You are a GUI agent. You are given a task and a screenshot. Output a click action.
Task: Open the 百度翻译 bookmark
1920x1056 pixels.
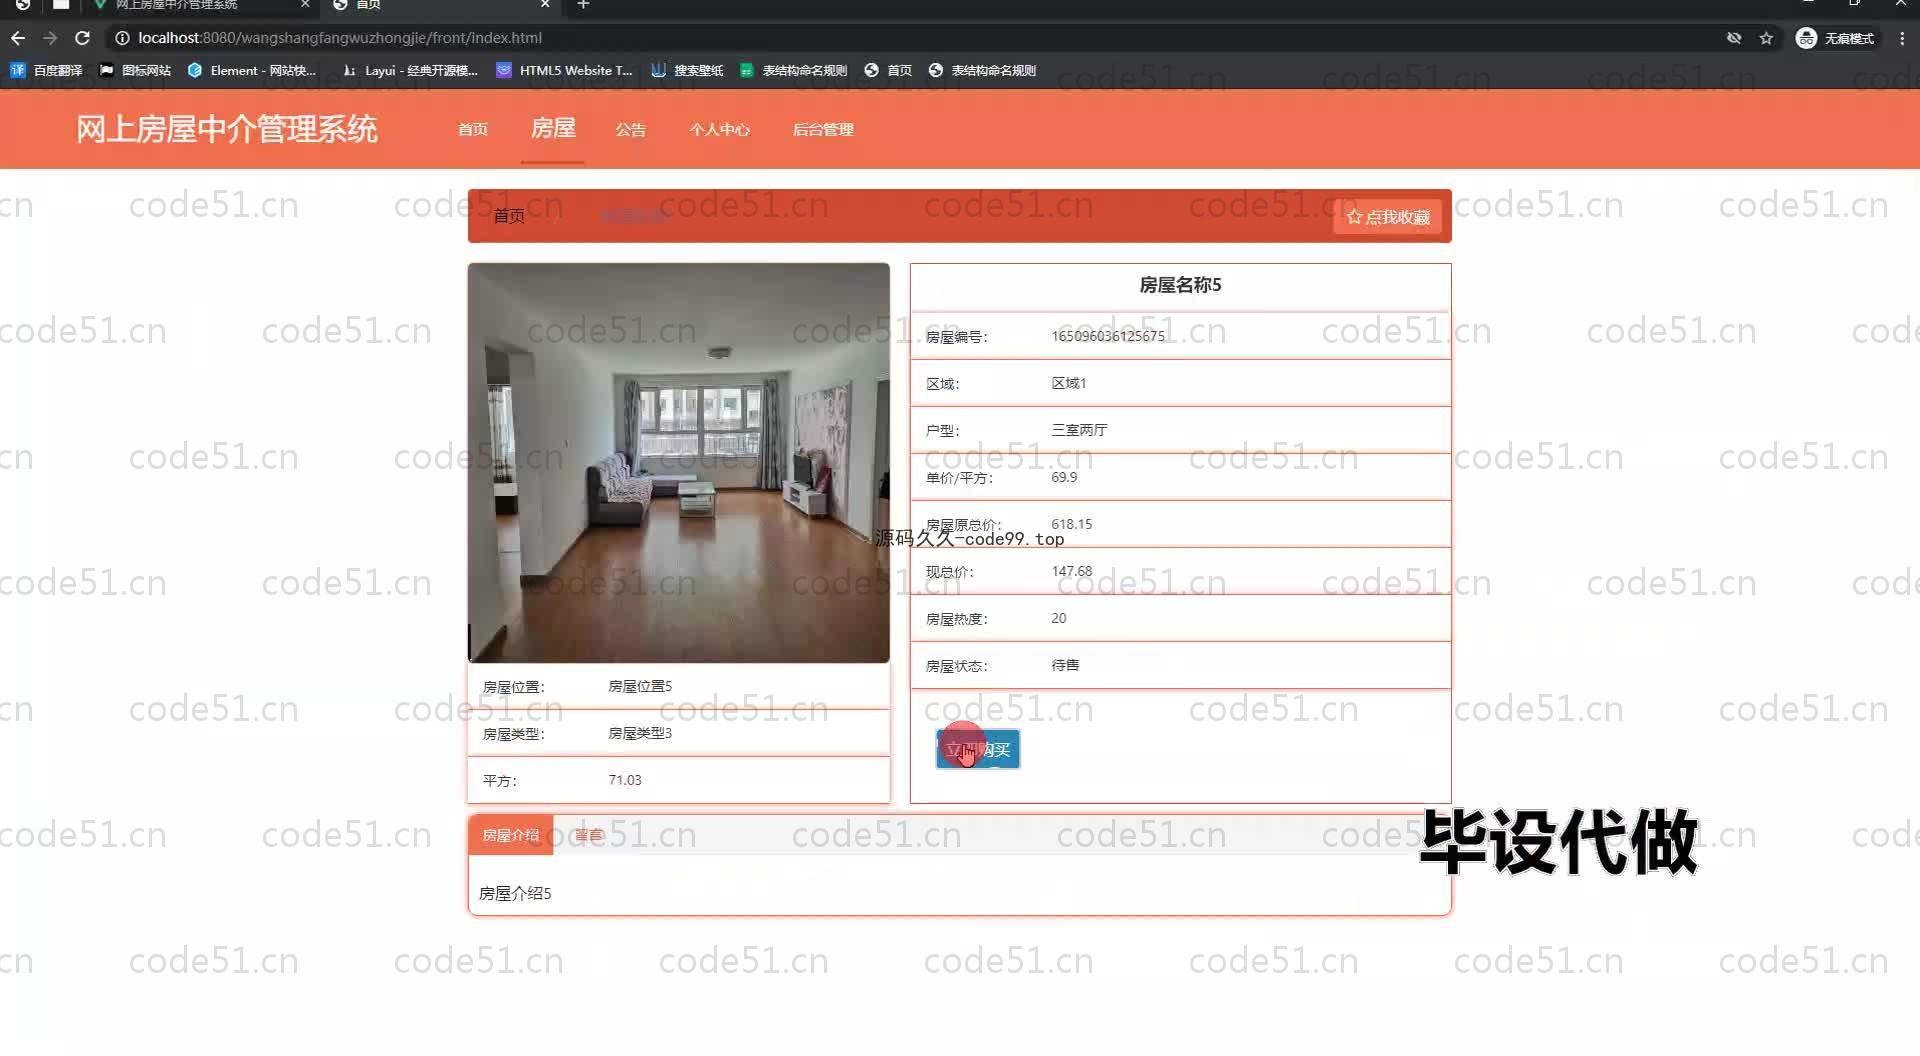[x=46, y=70]
